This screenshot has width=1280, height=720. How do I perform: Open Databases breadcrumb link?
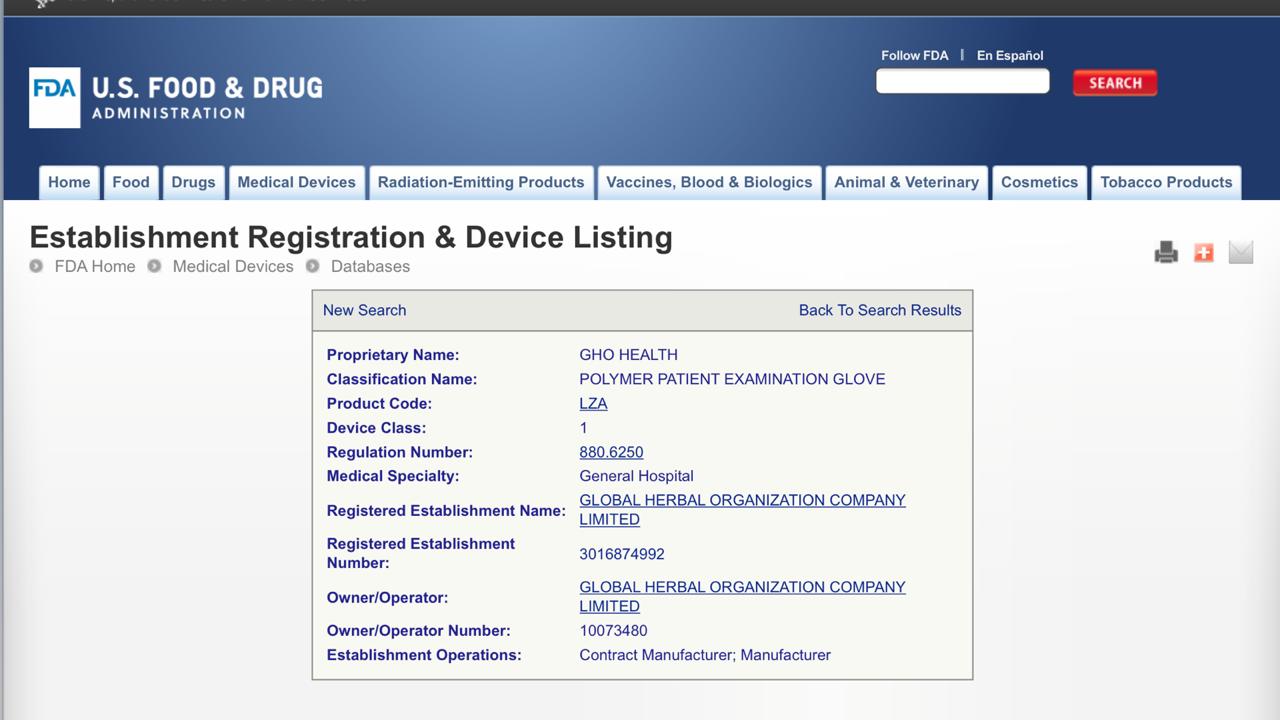(370, 266)
